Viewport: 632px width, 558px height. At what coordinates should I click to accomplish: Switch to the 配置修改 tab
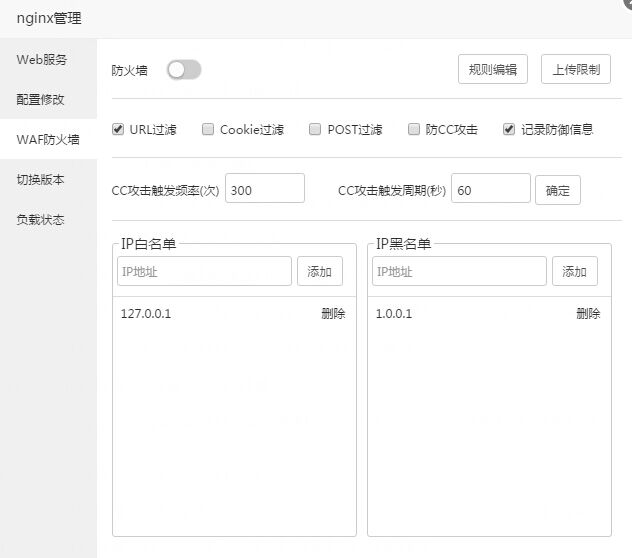click(x=41, y=99)
